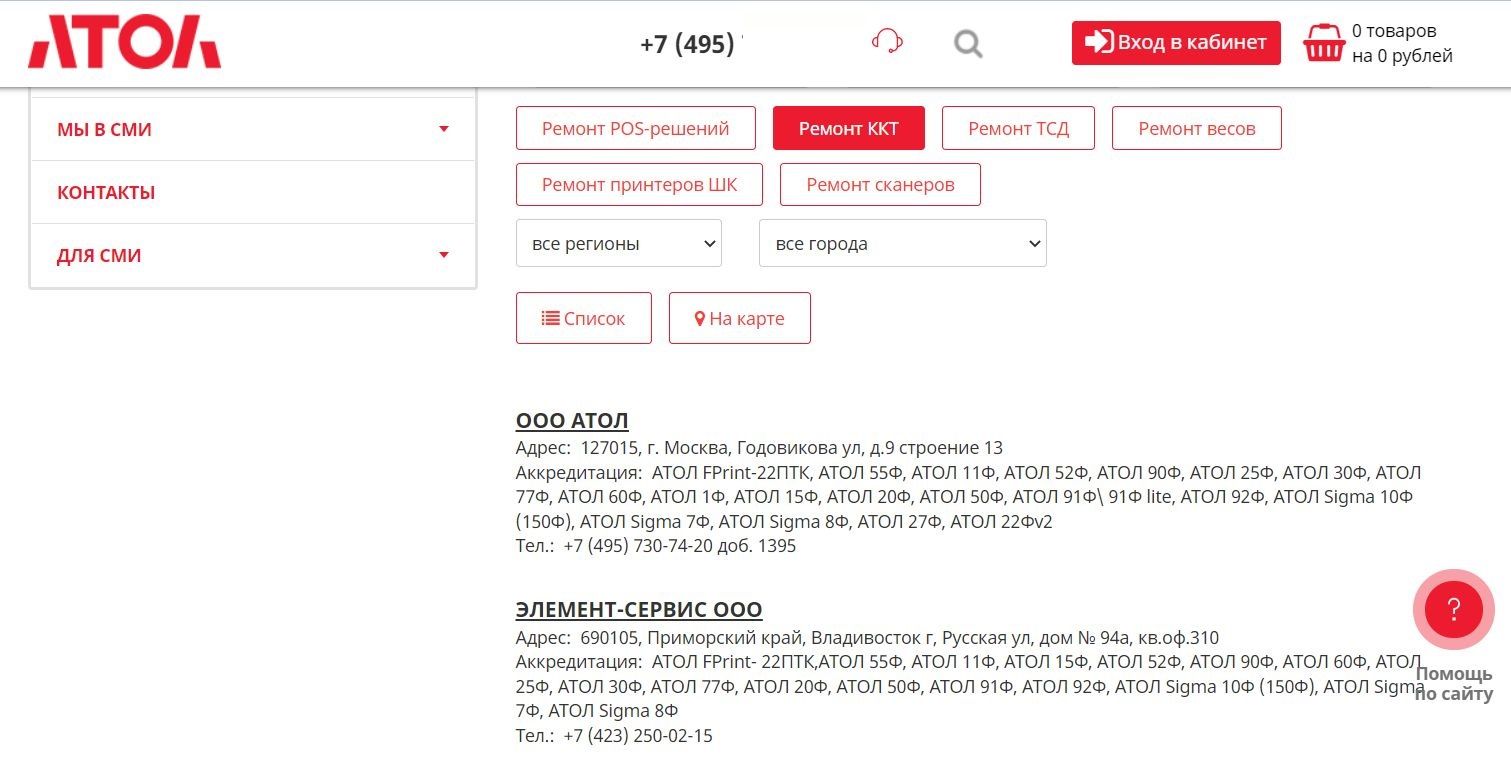The width and height of the screenshot is (1511, 764).
Task: Open the все регионы dropdown
Action: pyautogui.click(x=619, y=243)
